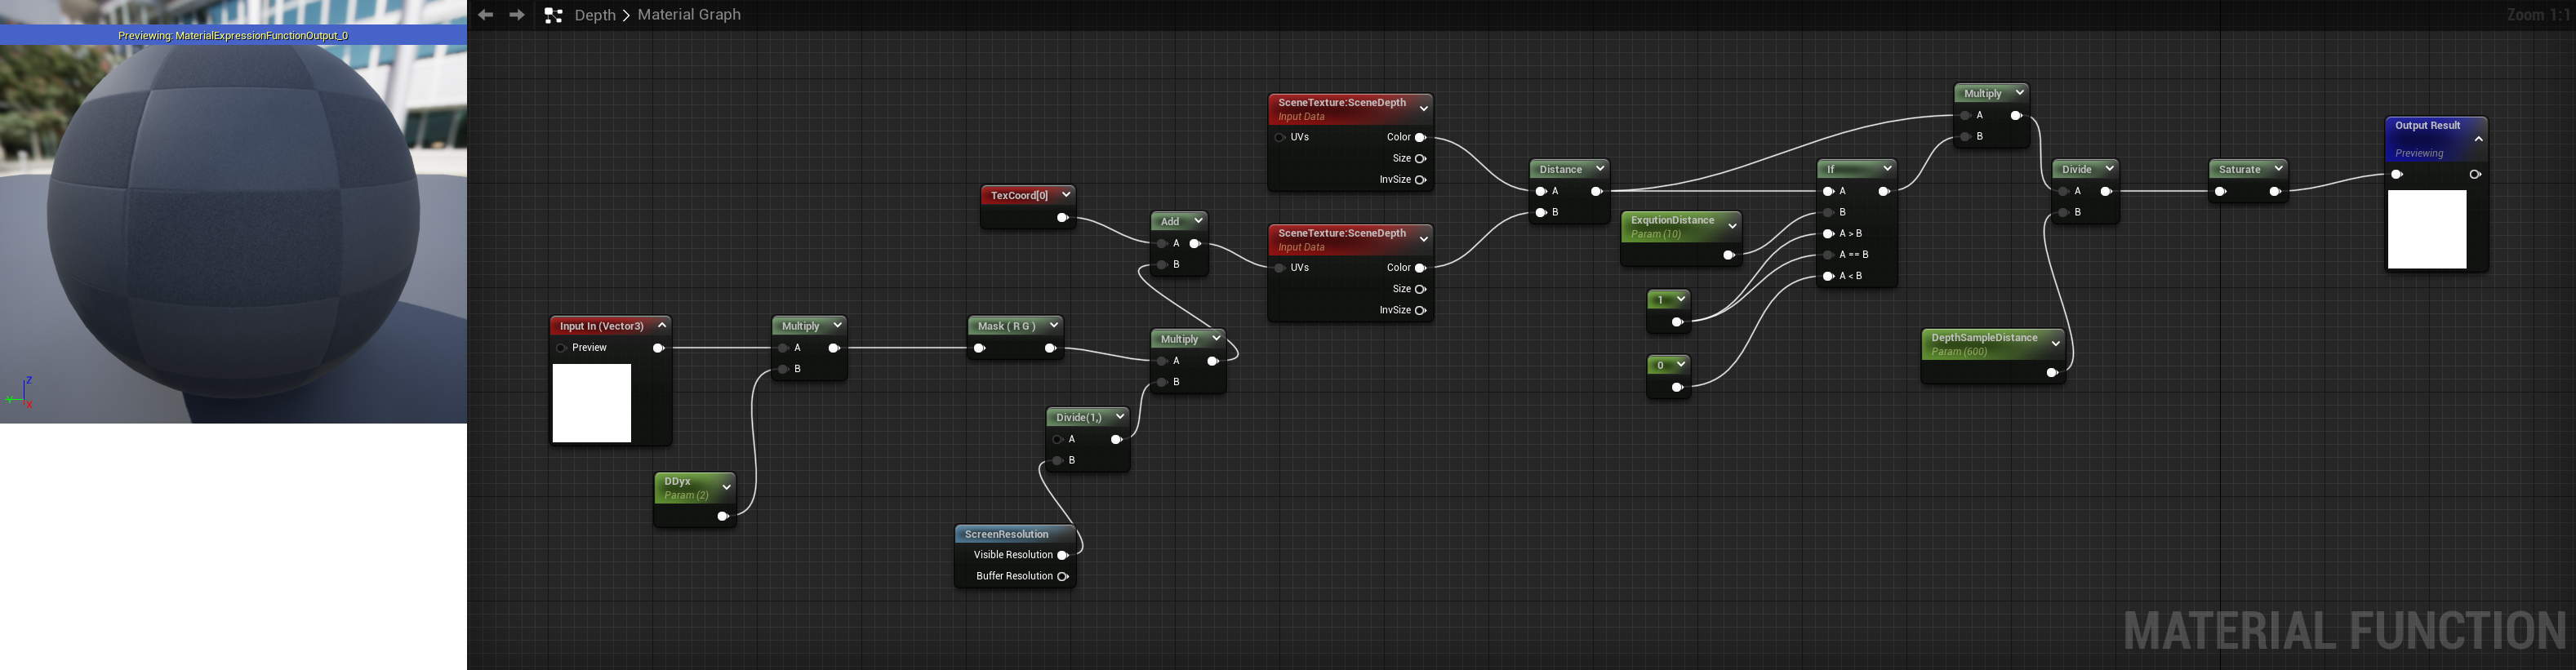Click the ScreenResolution Buffer Resolution pin
2576x670 pixels.
pyautogui.click(x=1063, y=577)
